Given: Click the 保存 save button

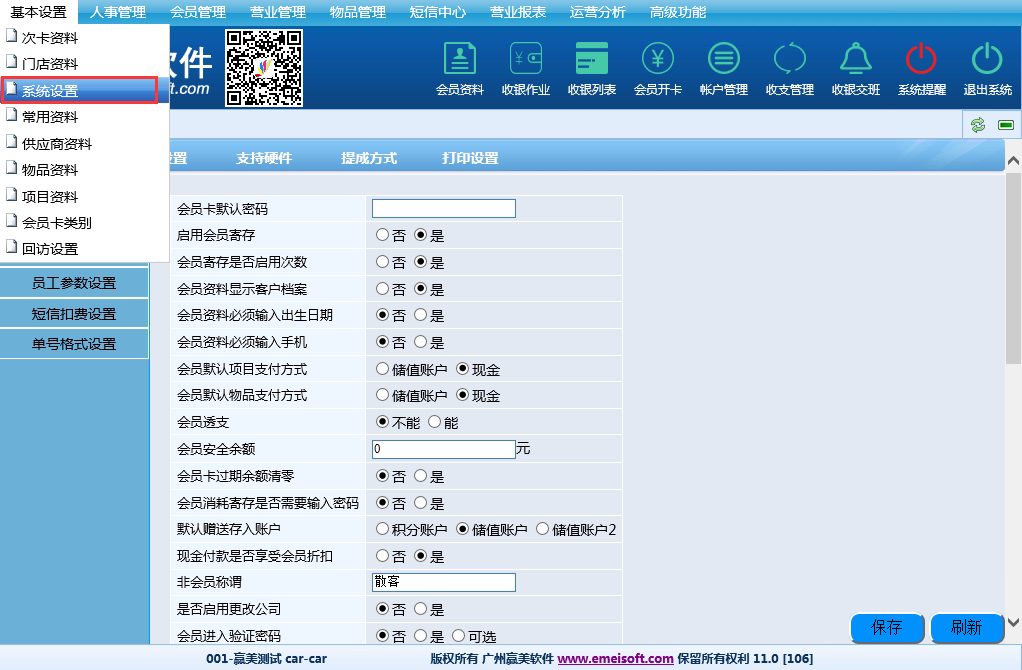Looking at the screenshot, I should [x=886, y=628].
